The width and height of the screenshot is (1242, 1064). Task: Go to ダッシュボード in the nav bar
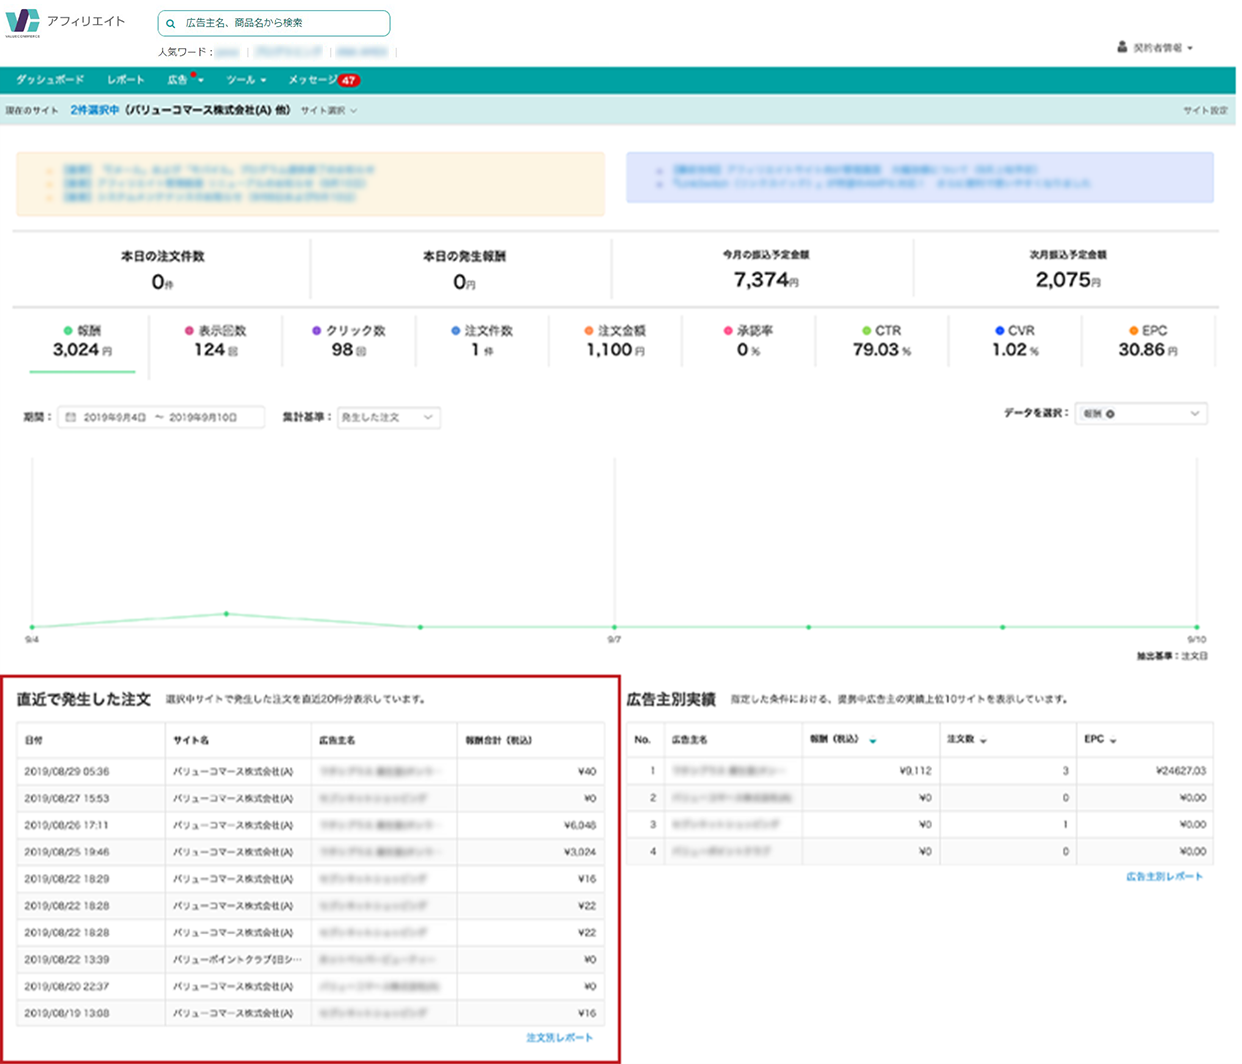tap(50, 80)
